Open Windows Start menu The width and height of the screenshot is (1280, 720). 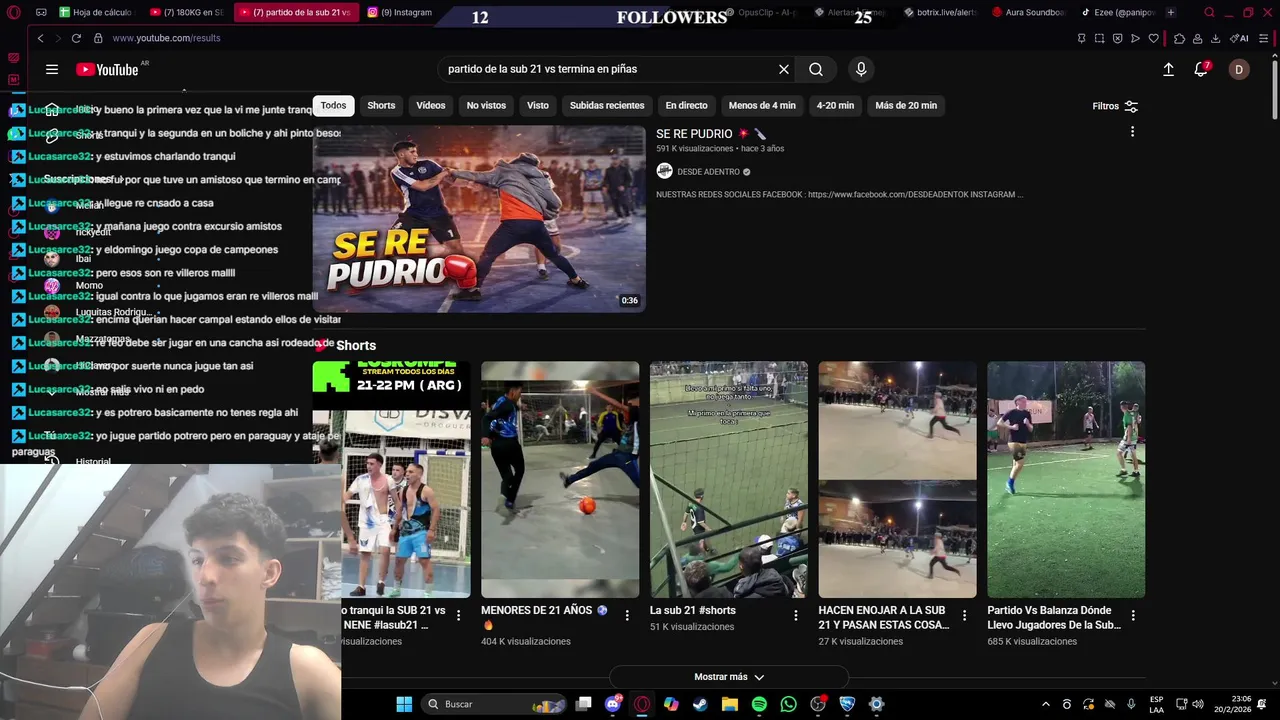(404, 704)
